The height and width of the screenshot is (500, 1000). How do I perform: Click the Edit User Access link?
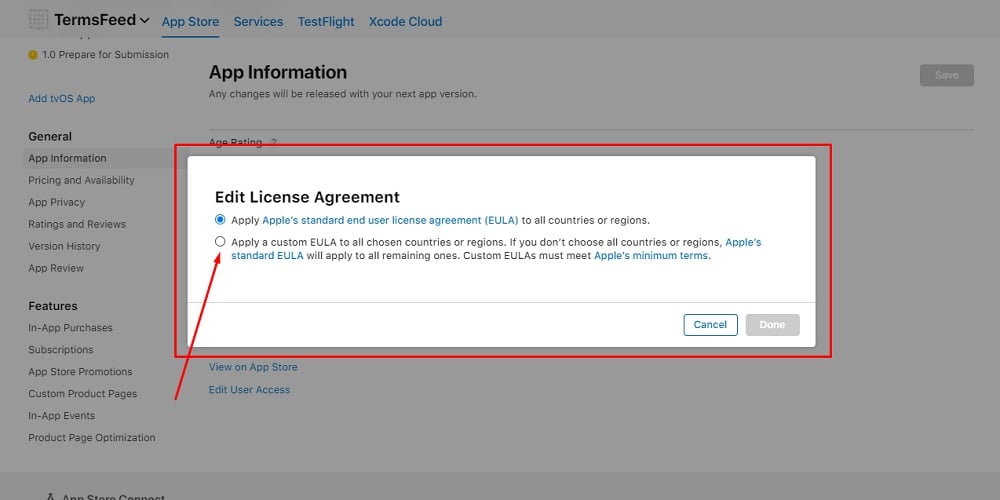[x=249, y=390]
